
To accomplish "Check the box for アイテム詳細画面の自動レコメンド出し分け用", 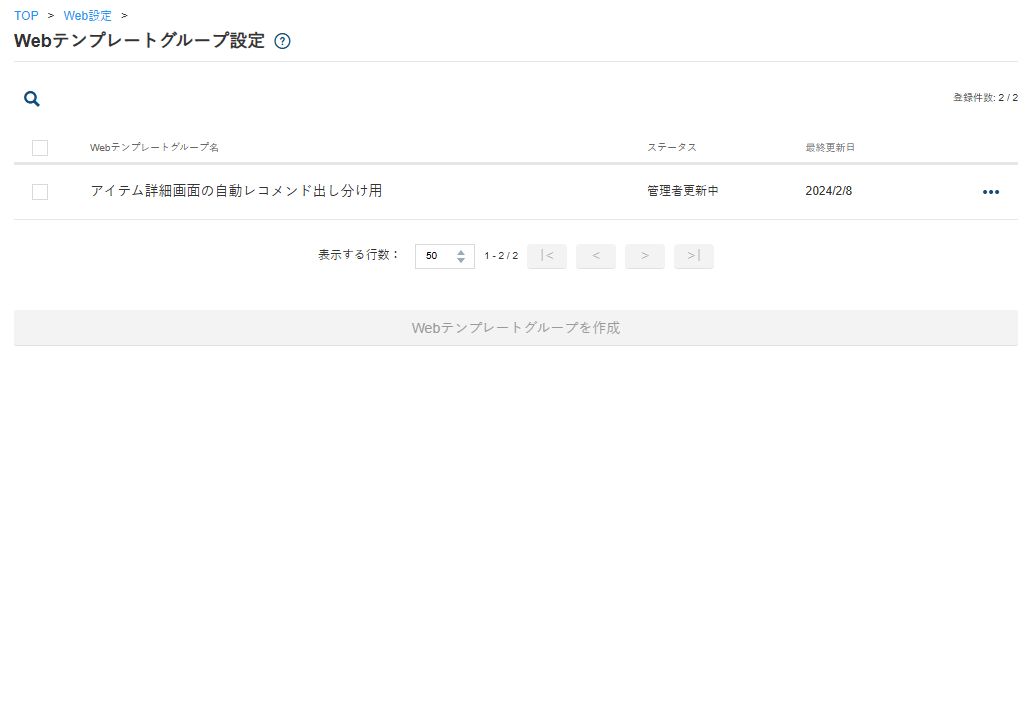I will pos(40,192).
